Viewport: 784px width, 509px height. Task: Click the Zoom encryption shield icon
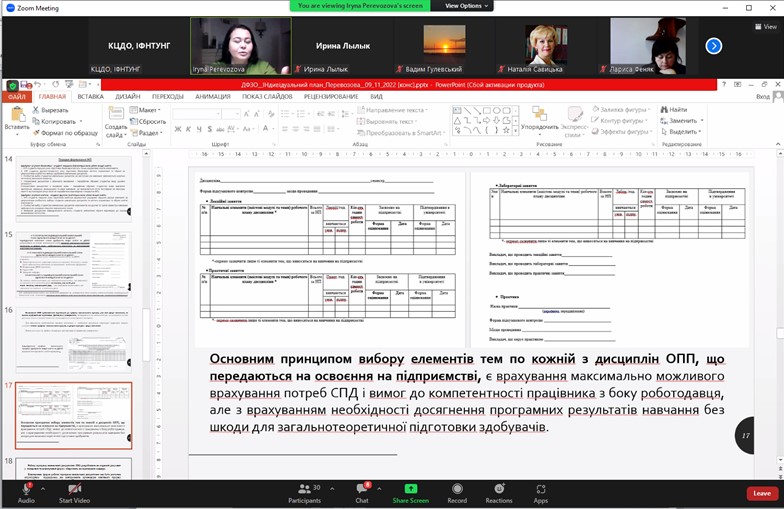click(x=12, y=86)
